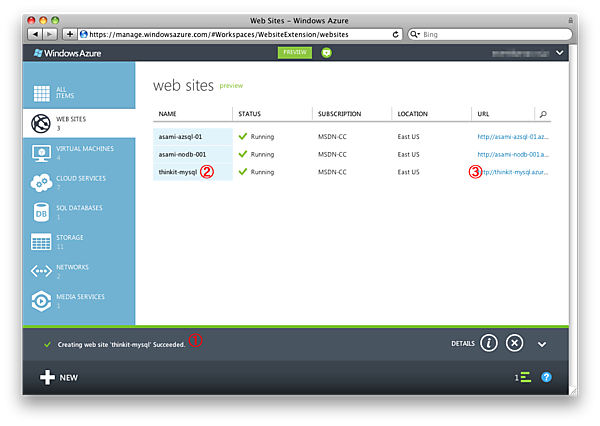This screenshot has height=426, width=600.
Task: Sort by SUBSCRIPTION column header
Action: point(339,114)
